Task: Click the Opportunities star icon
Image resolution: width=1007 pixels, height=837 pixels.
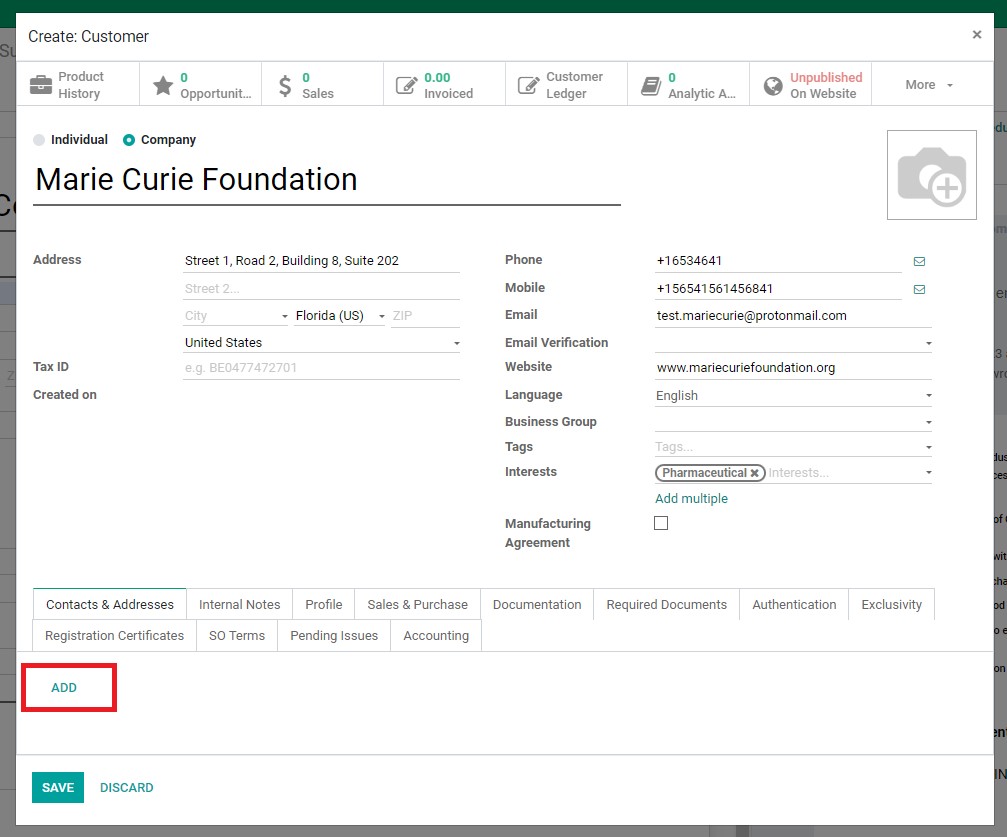Action: click(x=162, y=85)
